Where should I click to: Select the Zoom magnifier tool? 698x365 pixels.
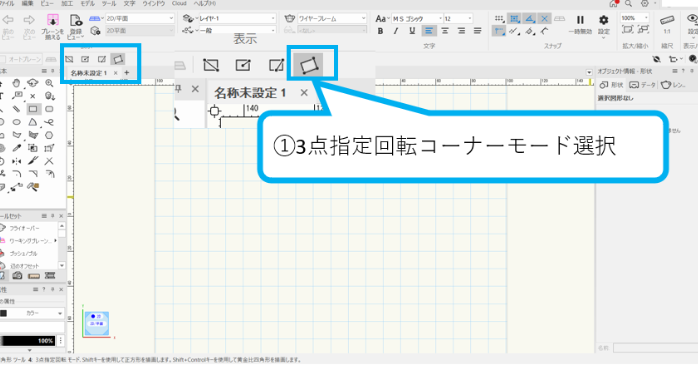tap(49, 83)
